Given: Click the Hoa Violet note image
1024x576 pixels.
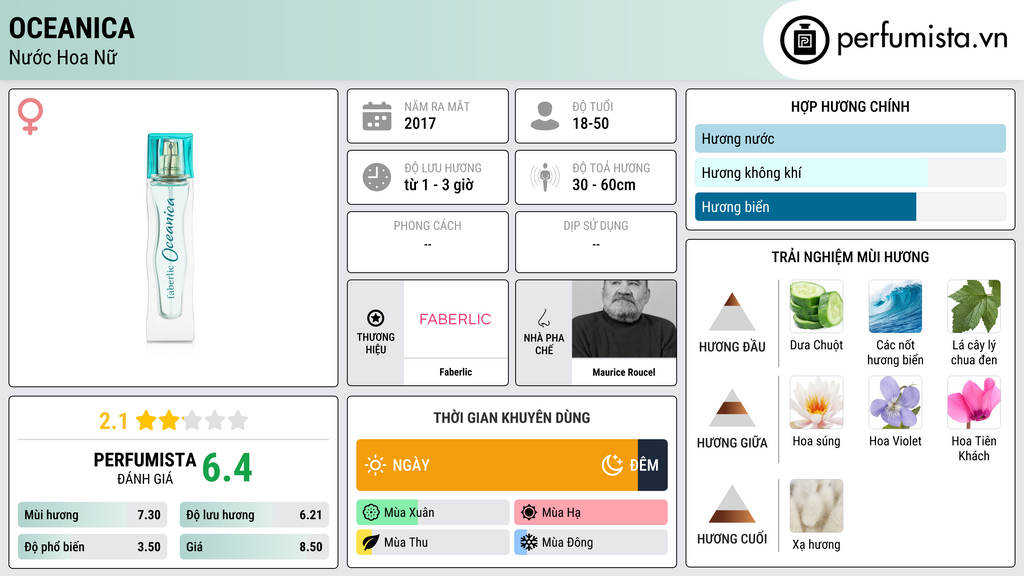Looking at the screenshot, I should [x=895, y=402].
